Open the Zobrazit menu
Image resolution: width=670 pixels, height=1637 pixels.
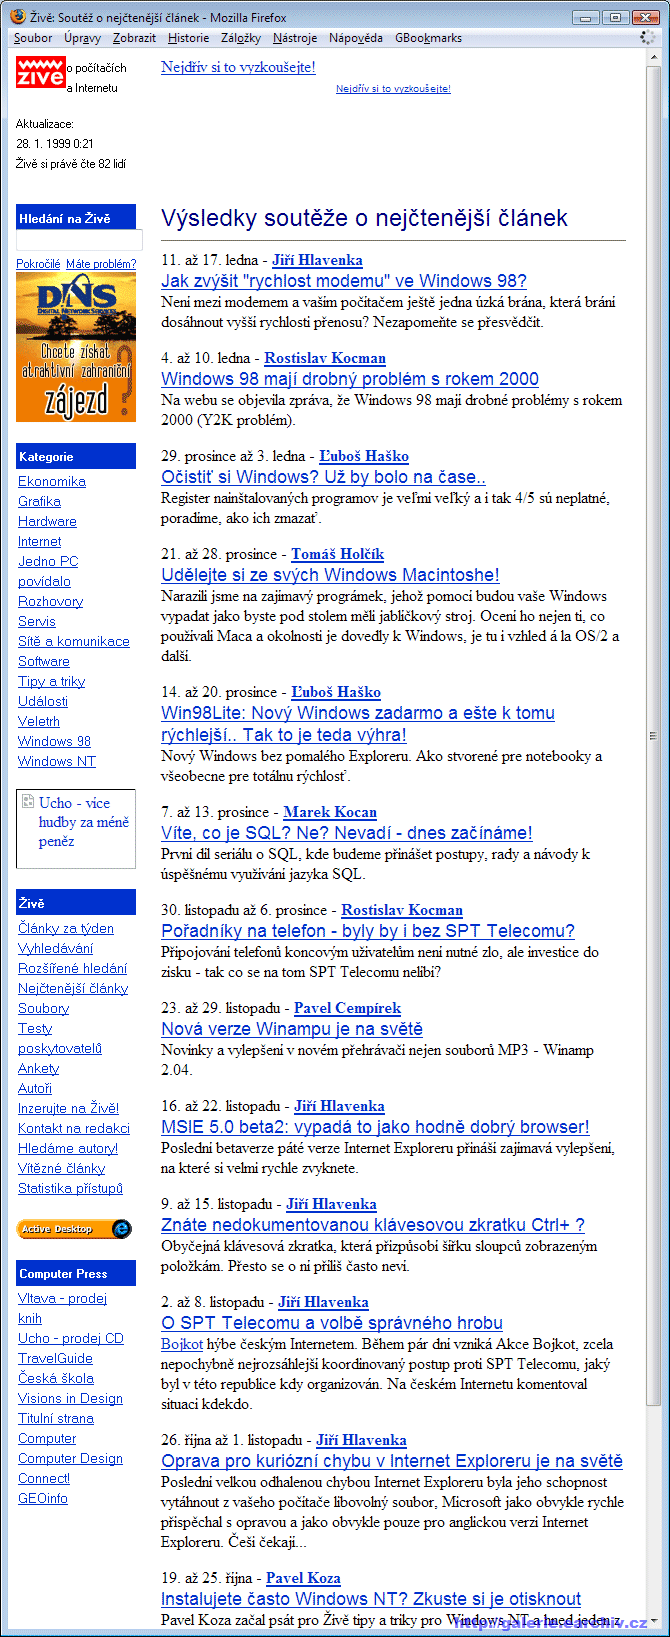pos(134,38)
